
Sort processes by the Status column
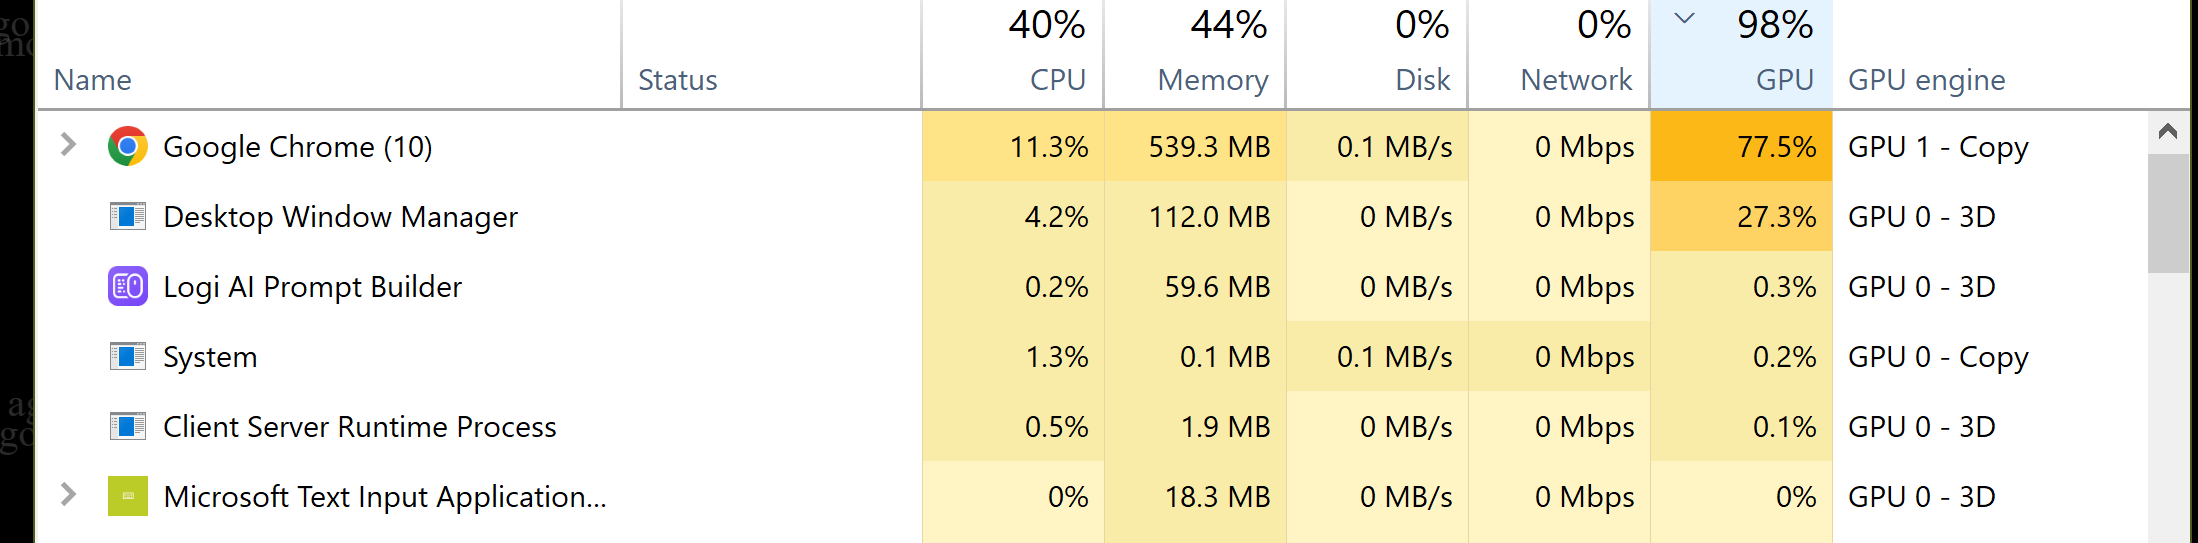point(677,80)
